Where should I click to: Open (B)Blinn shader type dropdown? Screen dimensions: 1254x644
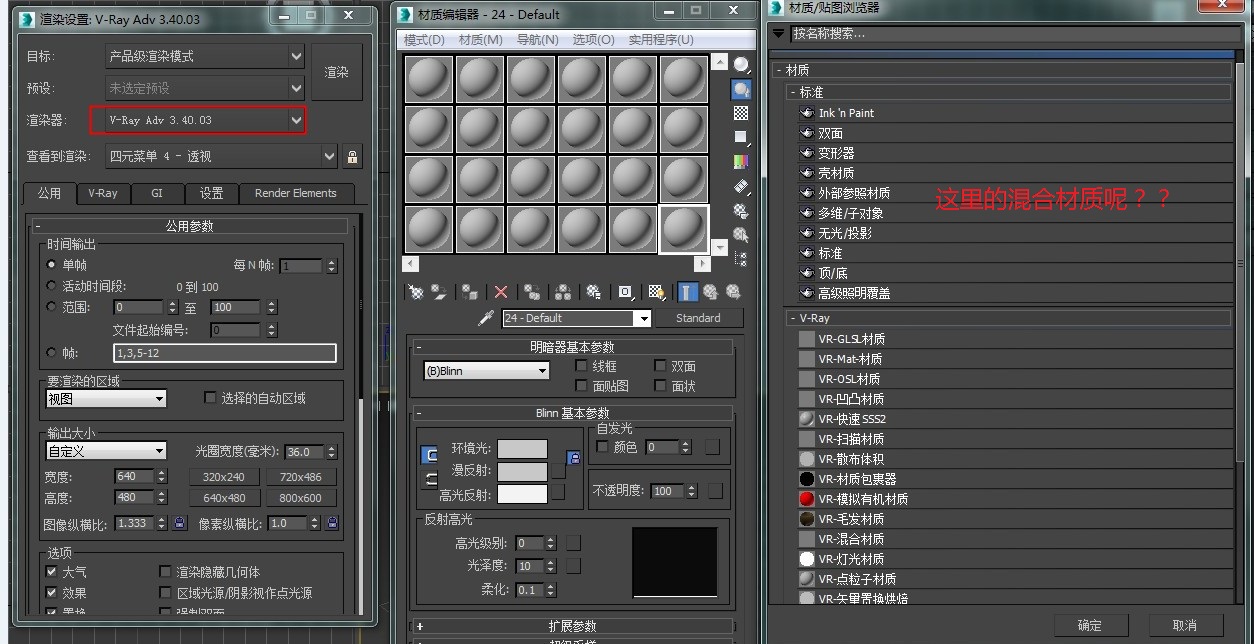pyautogui.click(x=487, y=371)
